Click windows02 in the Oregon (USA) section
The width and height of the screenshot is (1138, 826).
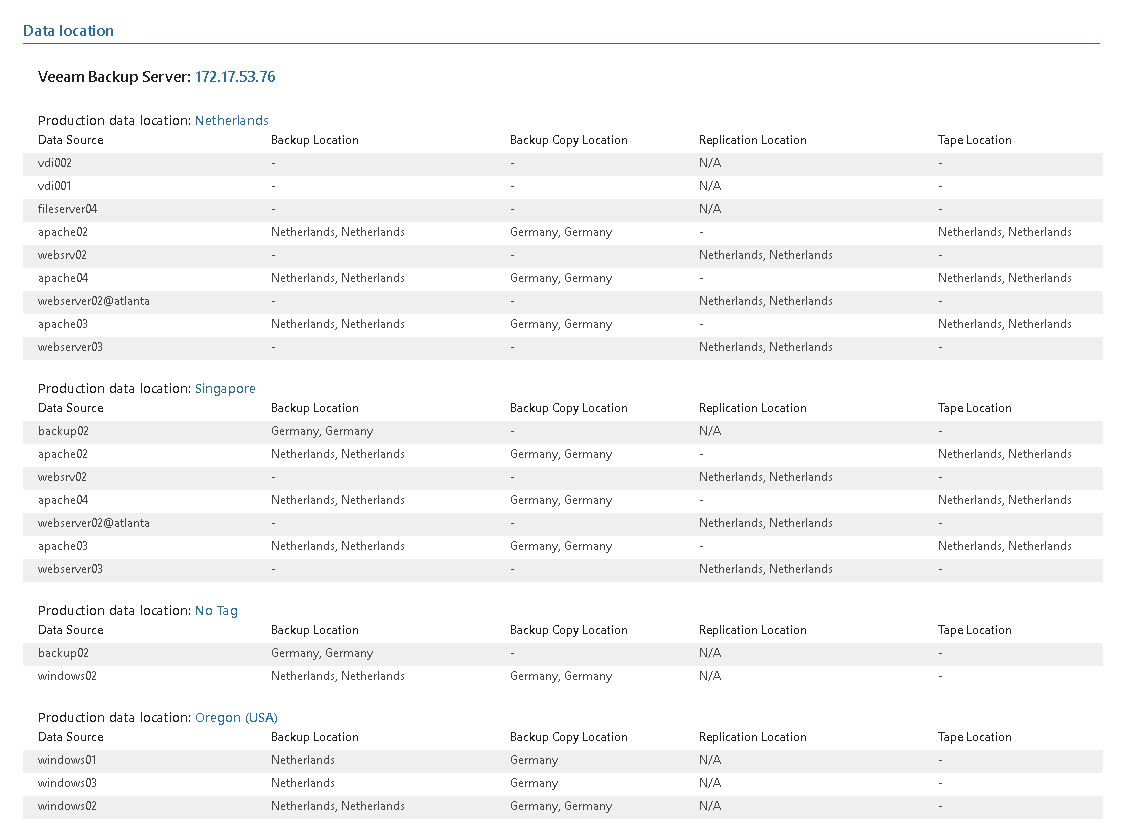(67, 806)
